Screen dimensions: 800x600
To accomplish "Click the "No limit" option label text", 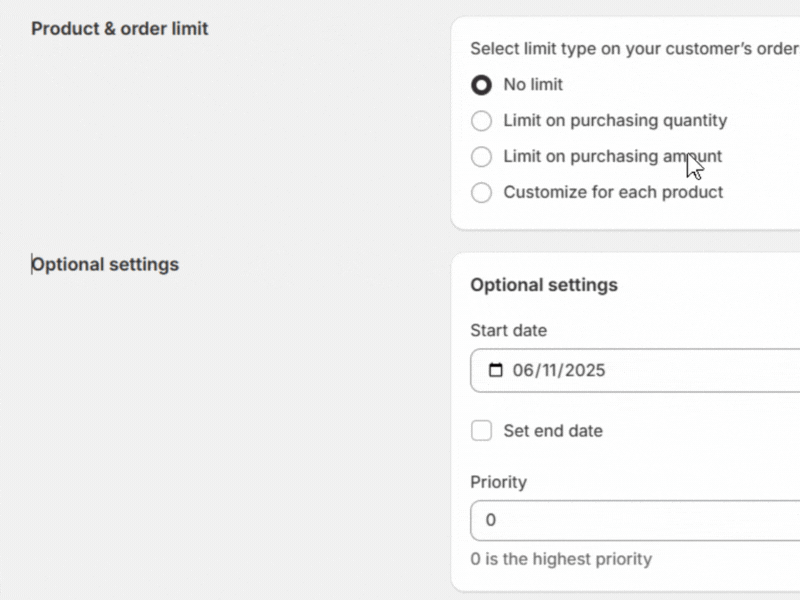I will tap(532, 85).
